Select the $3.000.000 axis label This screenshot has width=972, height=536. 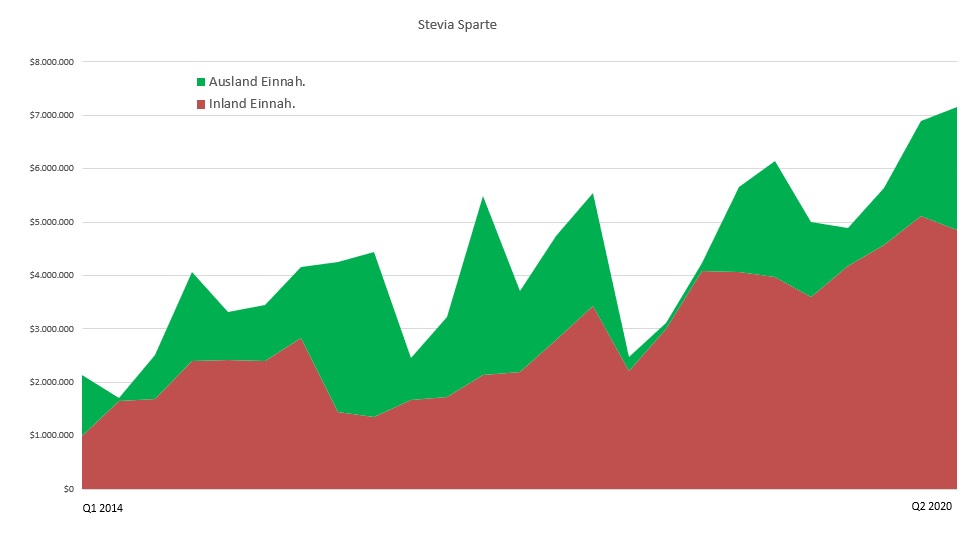pyautogui.click(x=52, y=329)
